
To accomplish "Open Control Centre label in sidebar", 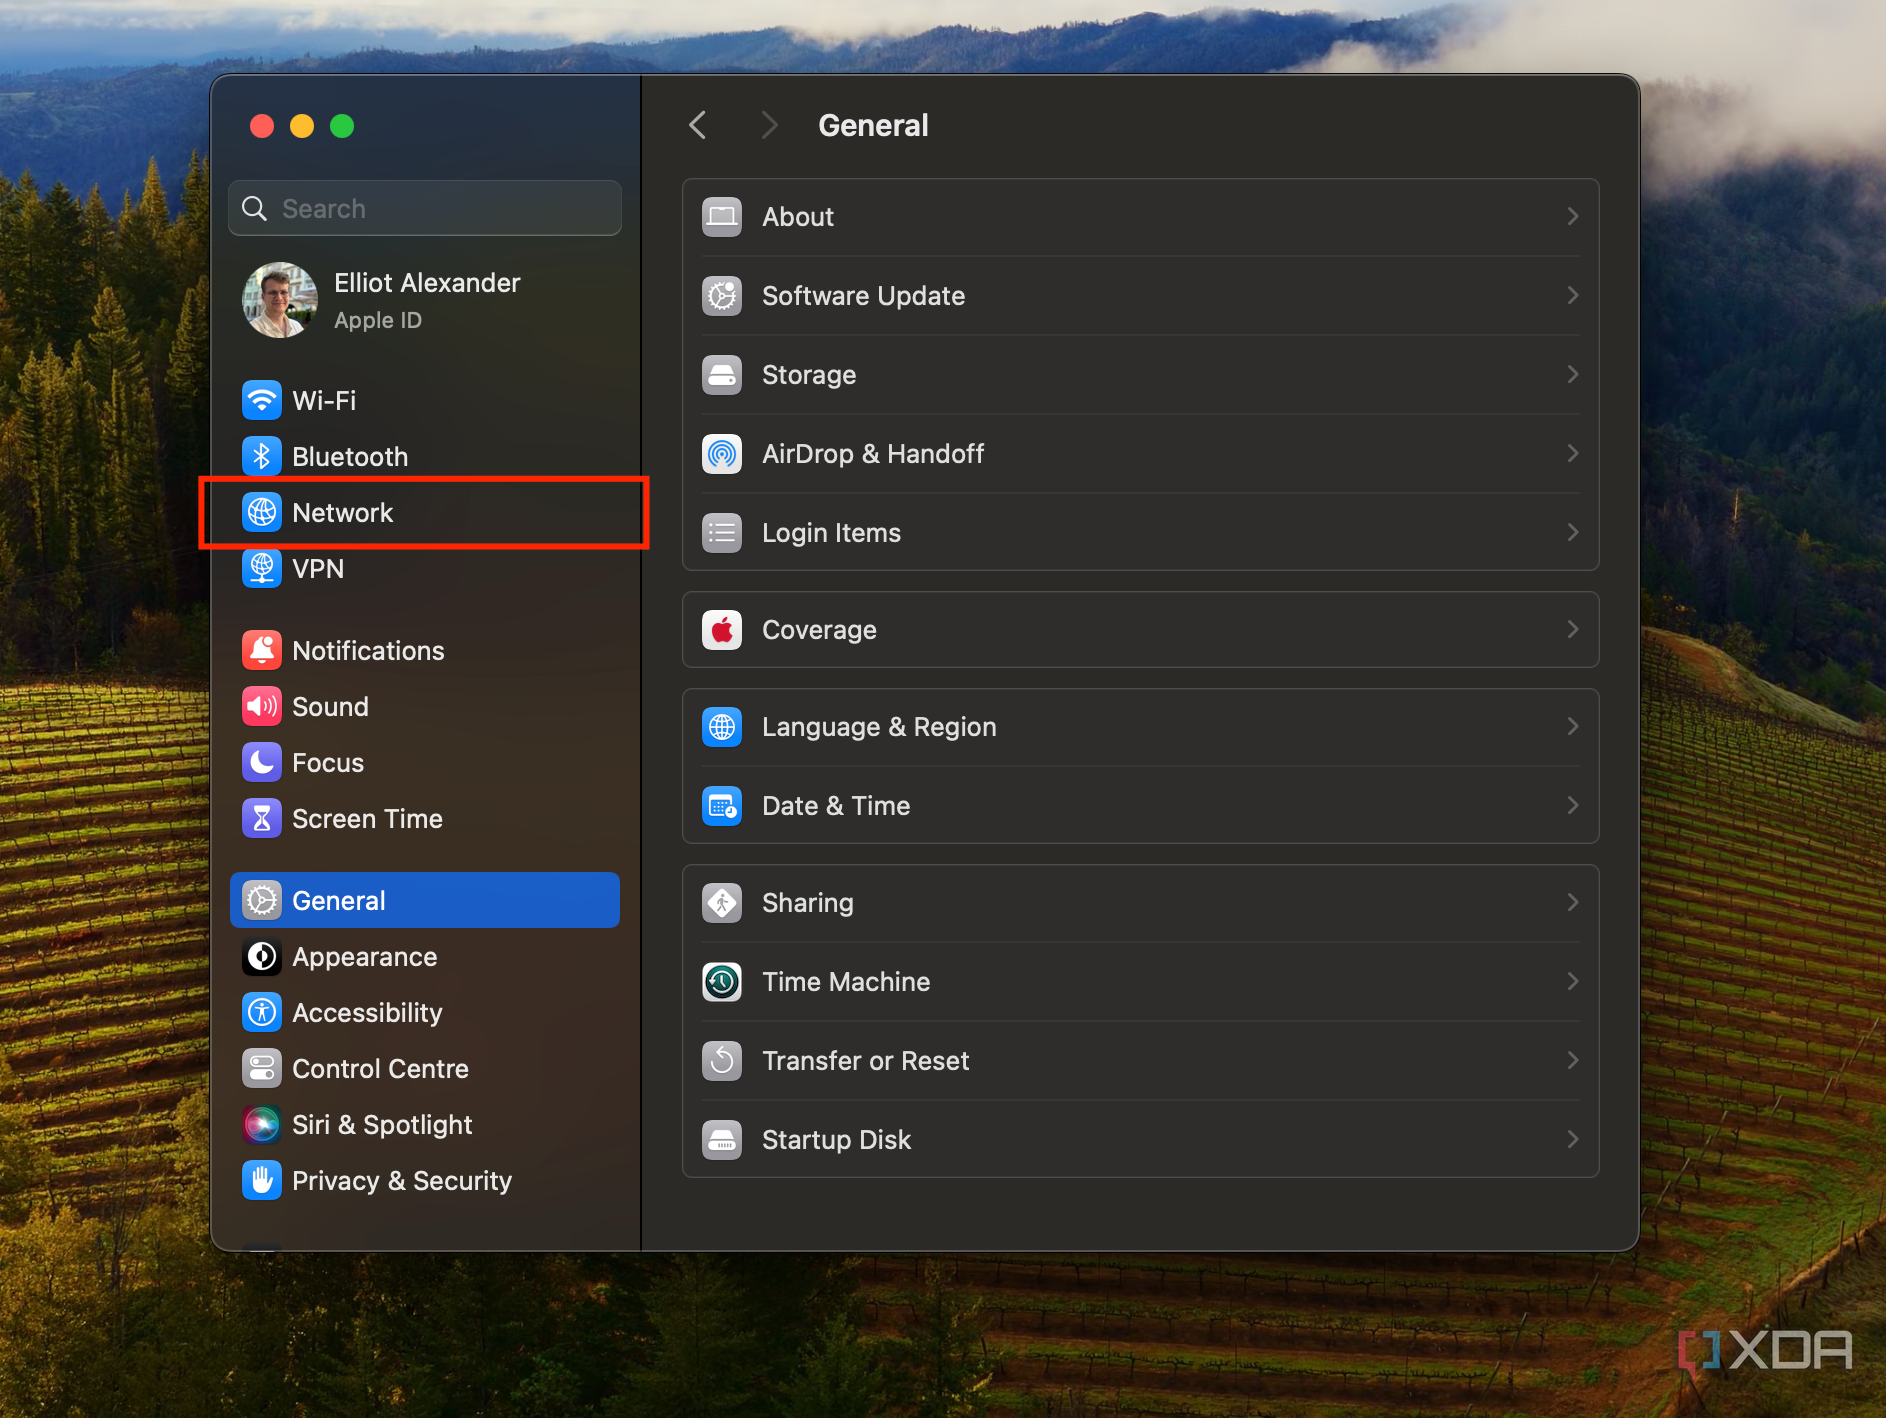I will [x=380, y=1069].
